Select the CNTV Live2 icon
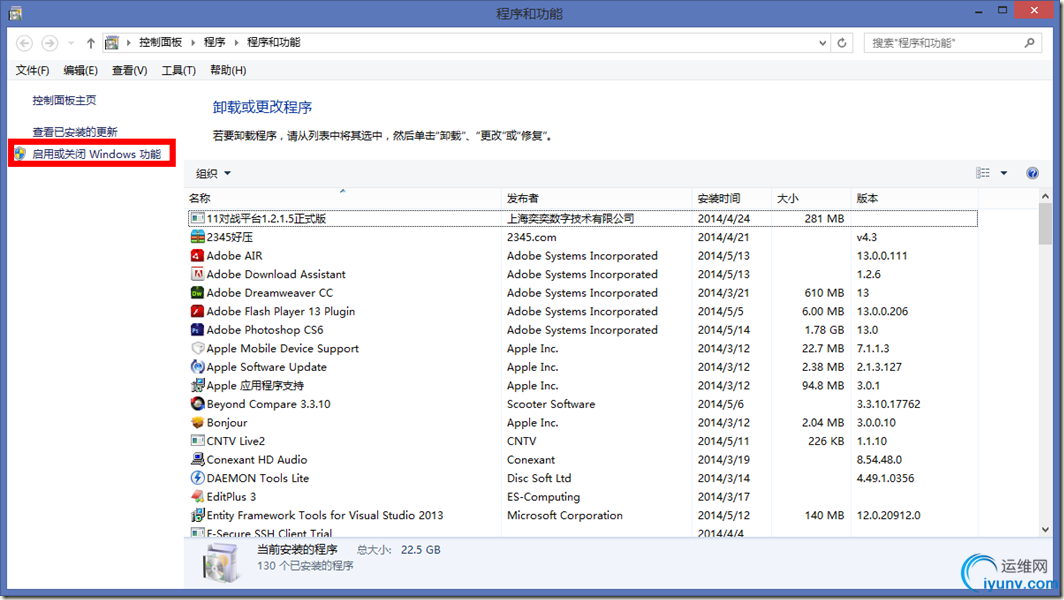This screenshot has height=600, width=1064. point(197,441)
